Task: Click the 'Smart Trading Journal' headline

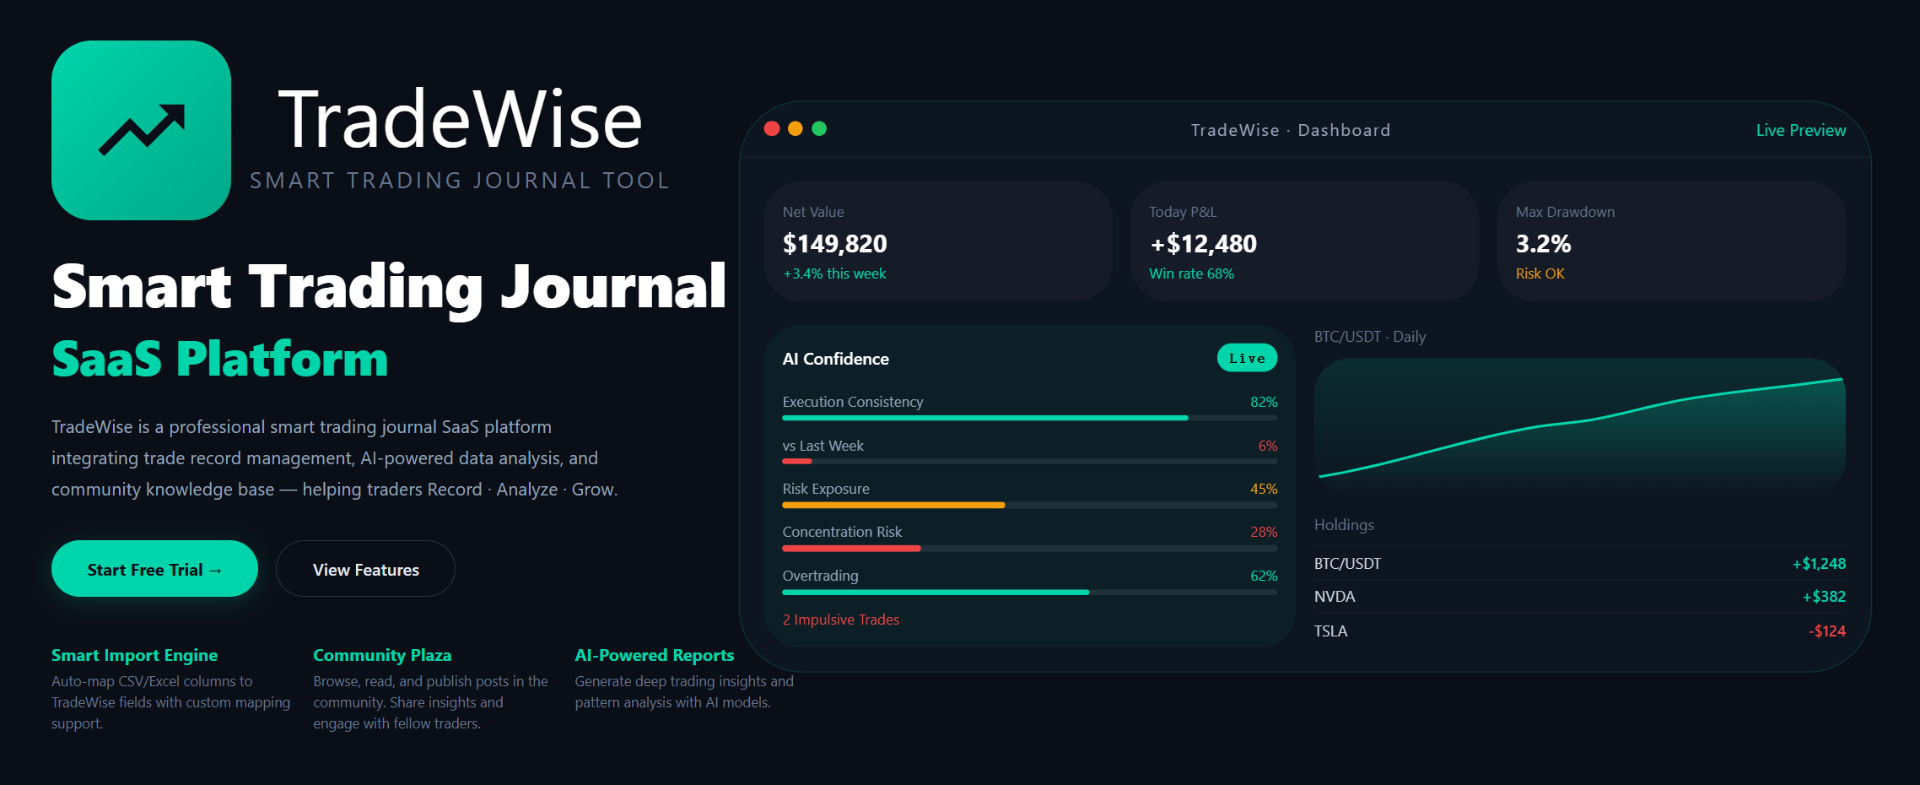Action: (x=389, y=287)
